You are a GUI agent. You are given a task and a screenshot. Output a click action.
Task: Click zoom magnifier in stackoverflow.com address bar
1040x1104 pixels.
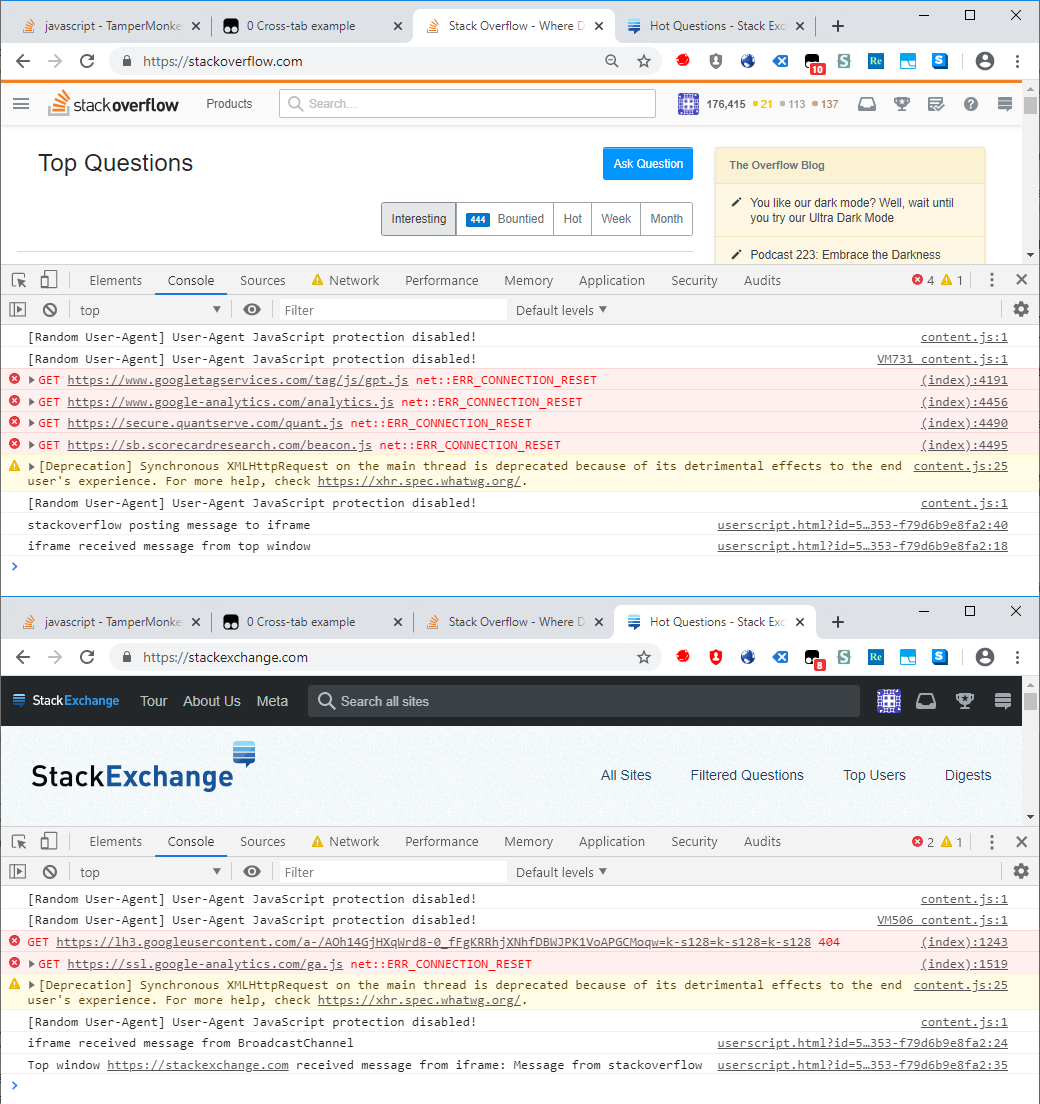coord(612,61)
